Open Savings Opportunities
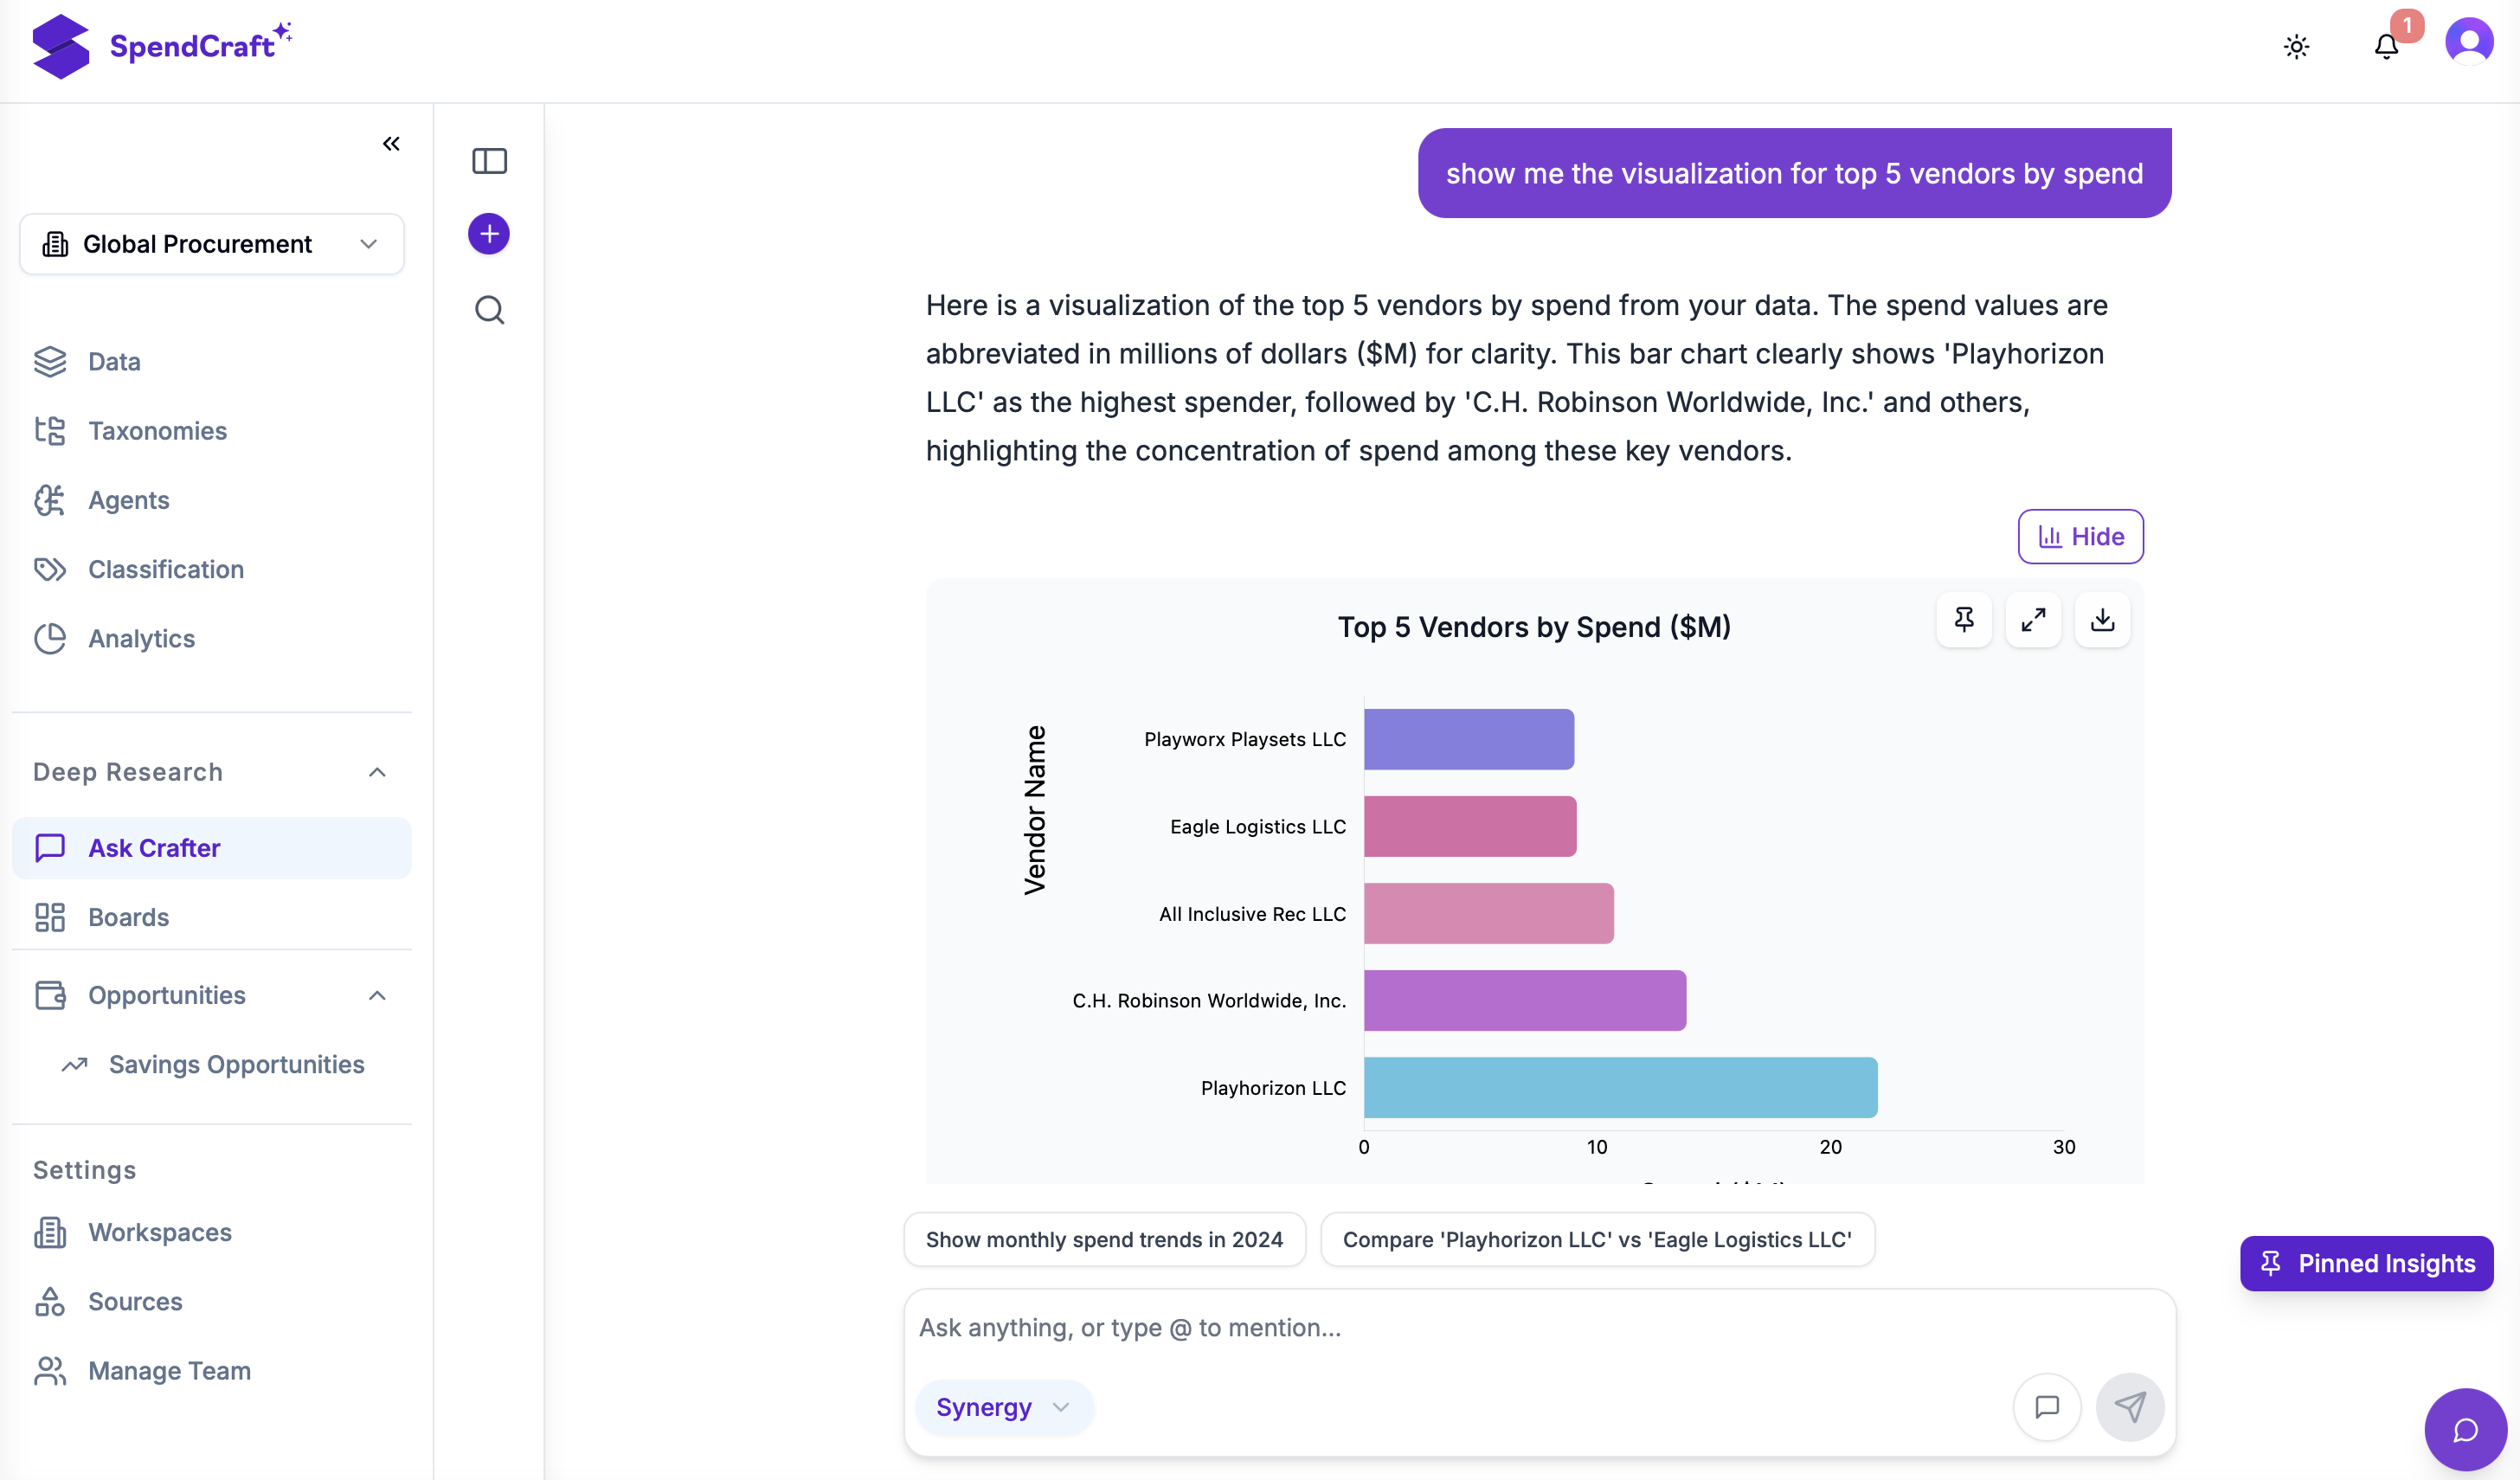This screenshot has width=2520, height=1480. tap(236, 1064)
